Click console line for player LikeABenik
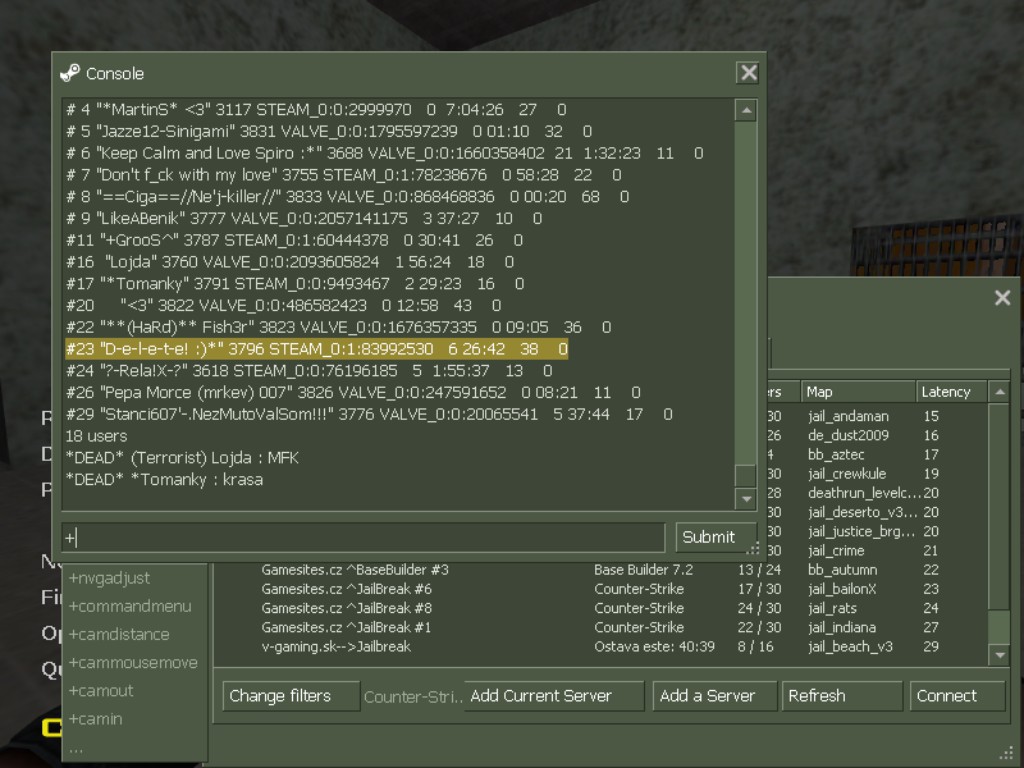This screenshot has height=768, width=1024. [304, 218]
